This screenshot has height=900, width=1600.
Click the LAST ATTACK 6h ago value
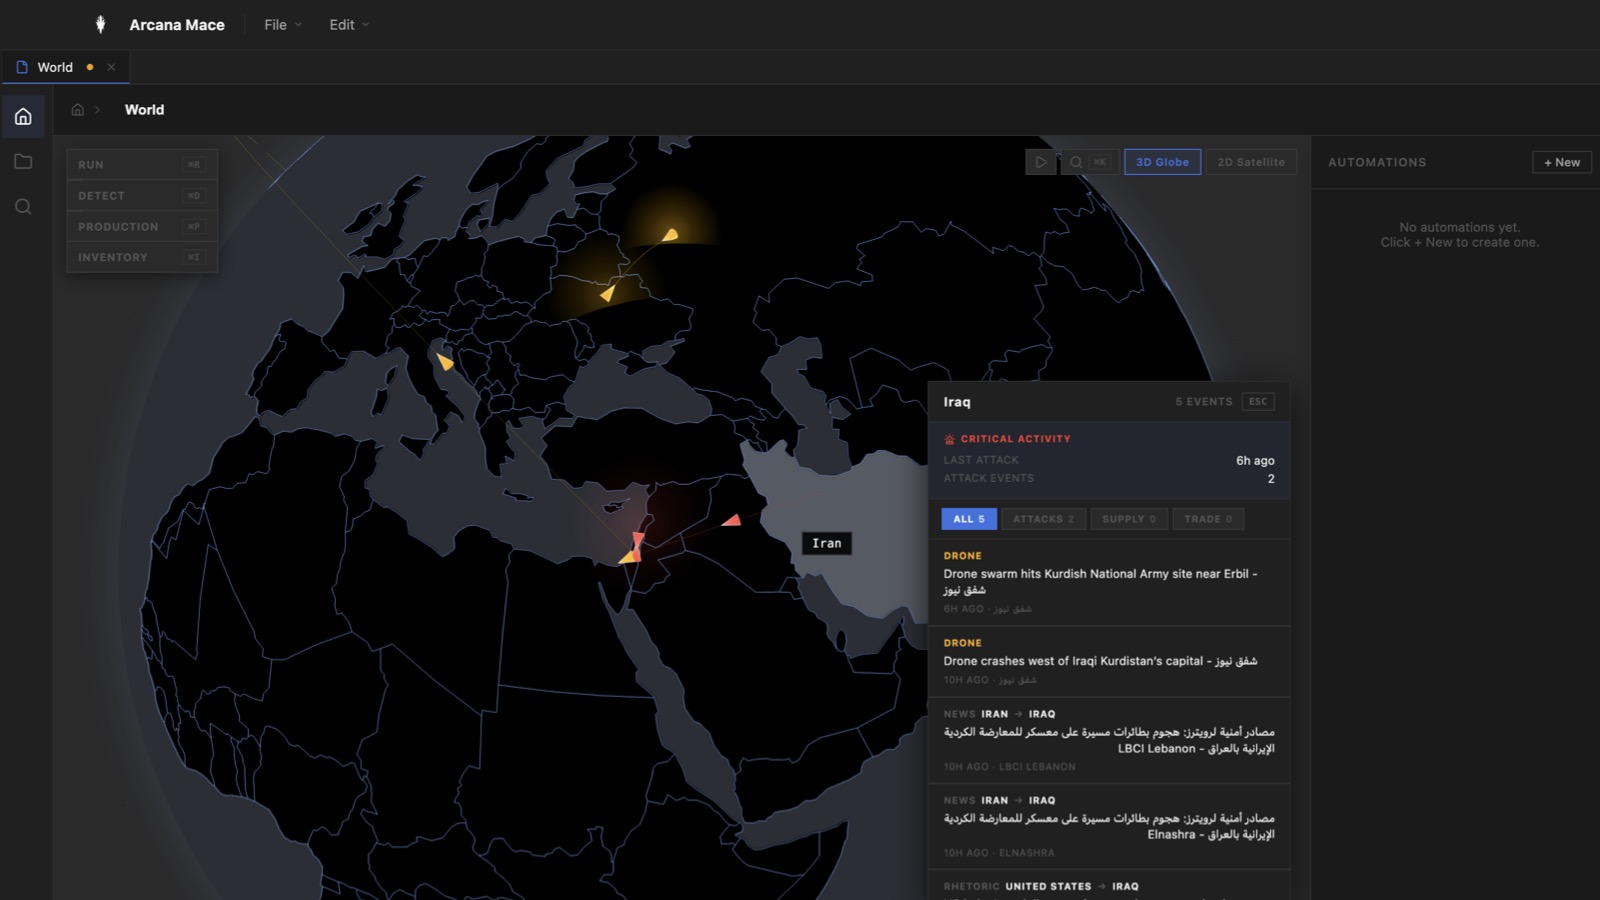point(1255,461)
